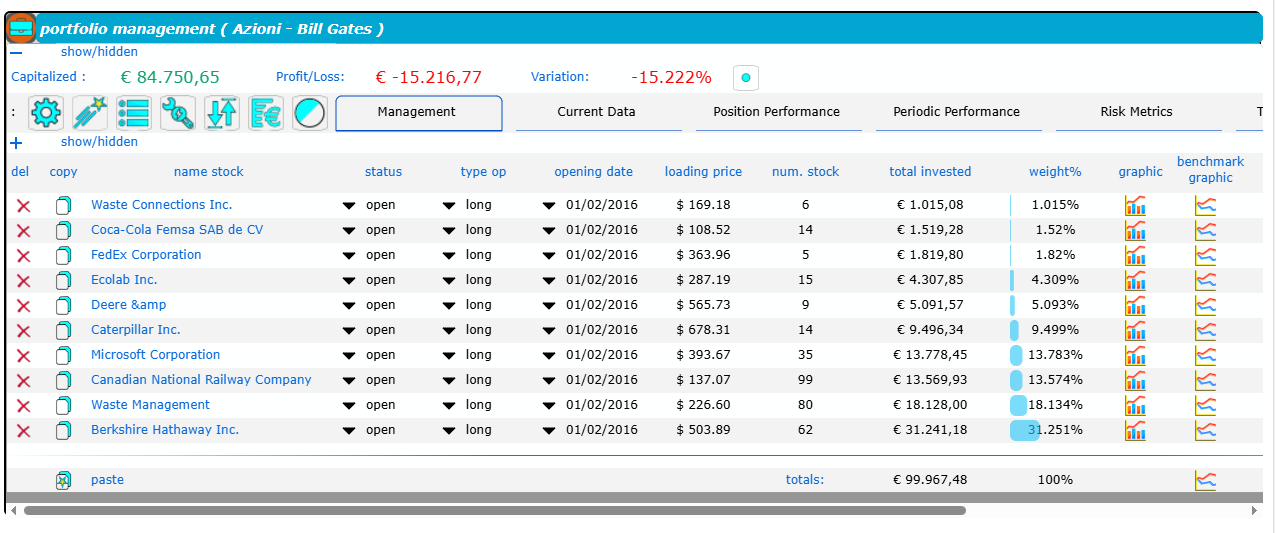The image size is (1275, 533).
Task: Switch to the Position Performance tab
Action: (776, 112)
